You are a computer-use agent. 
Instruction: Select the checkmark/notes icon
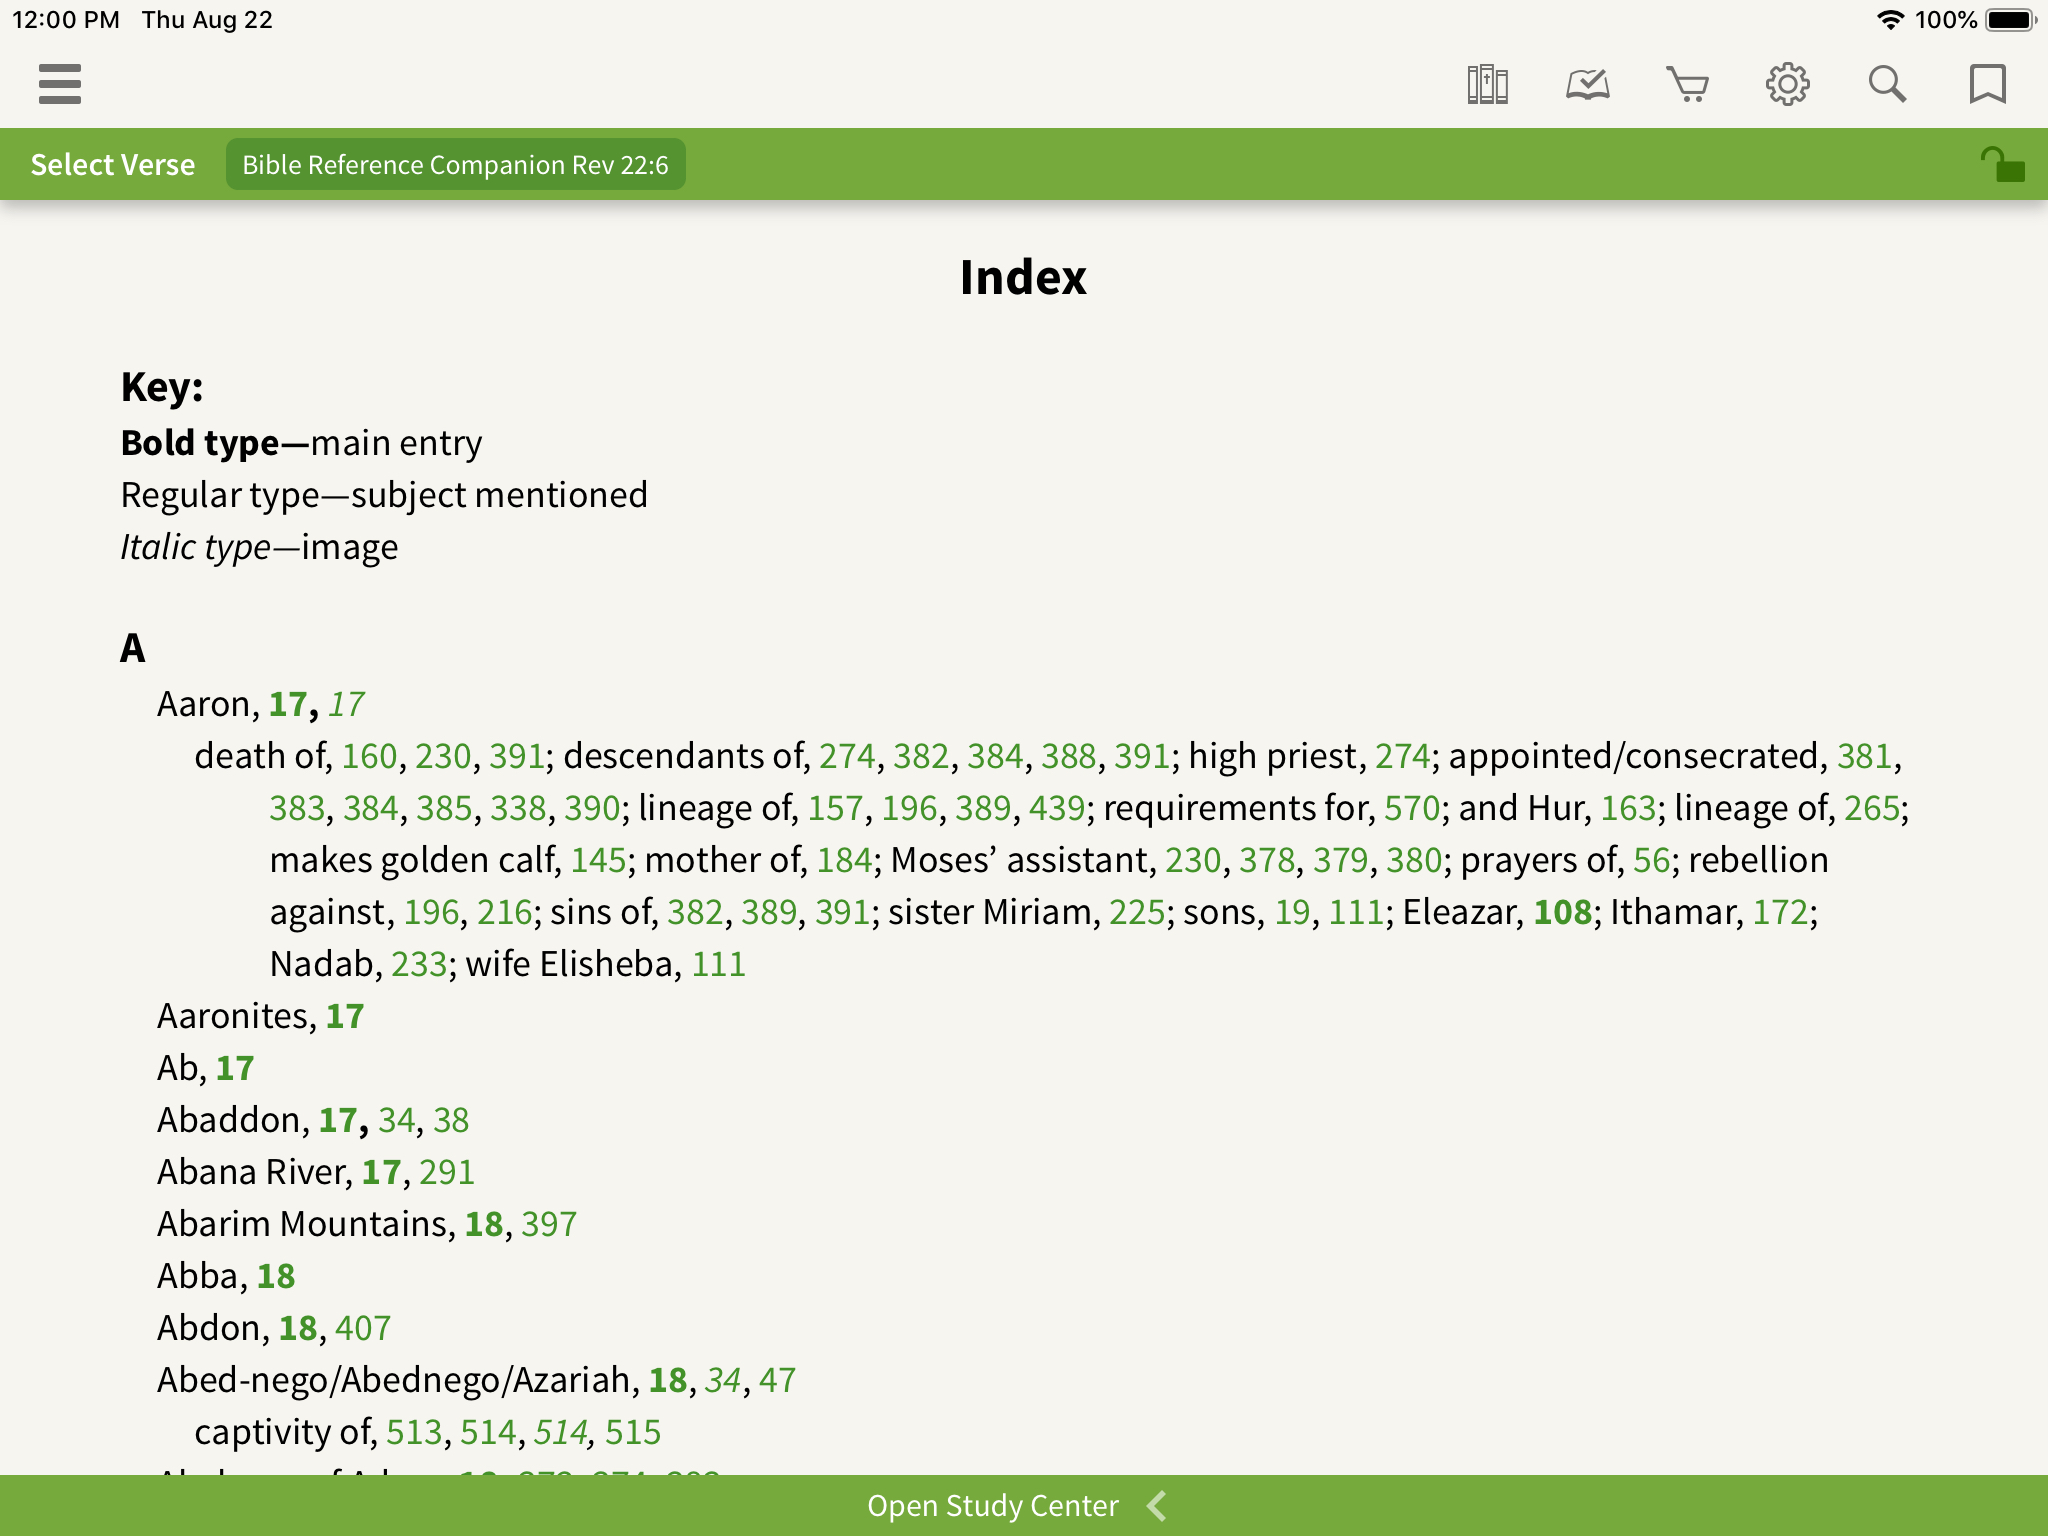tap(1584, 84)
